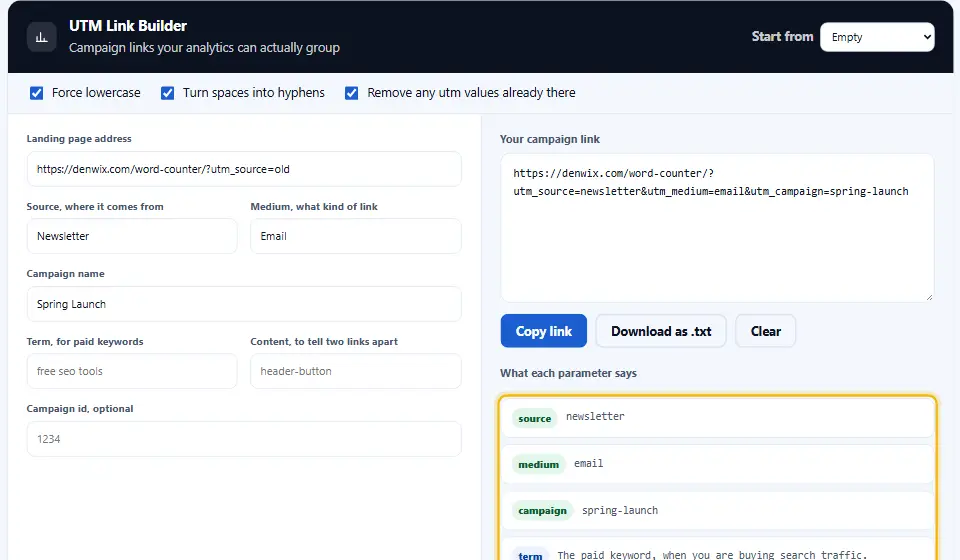Image resolution: width=960 pixels, height=560 pixels.
Task: Click the source parameter tag
Action: point(534,419)
